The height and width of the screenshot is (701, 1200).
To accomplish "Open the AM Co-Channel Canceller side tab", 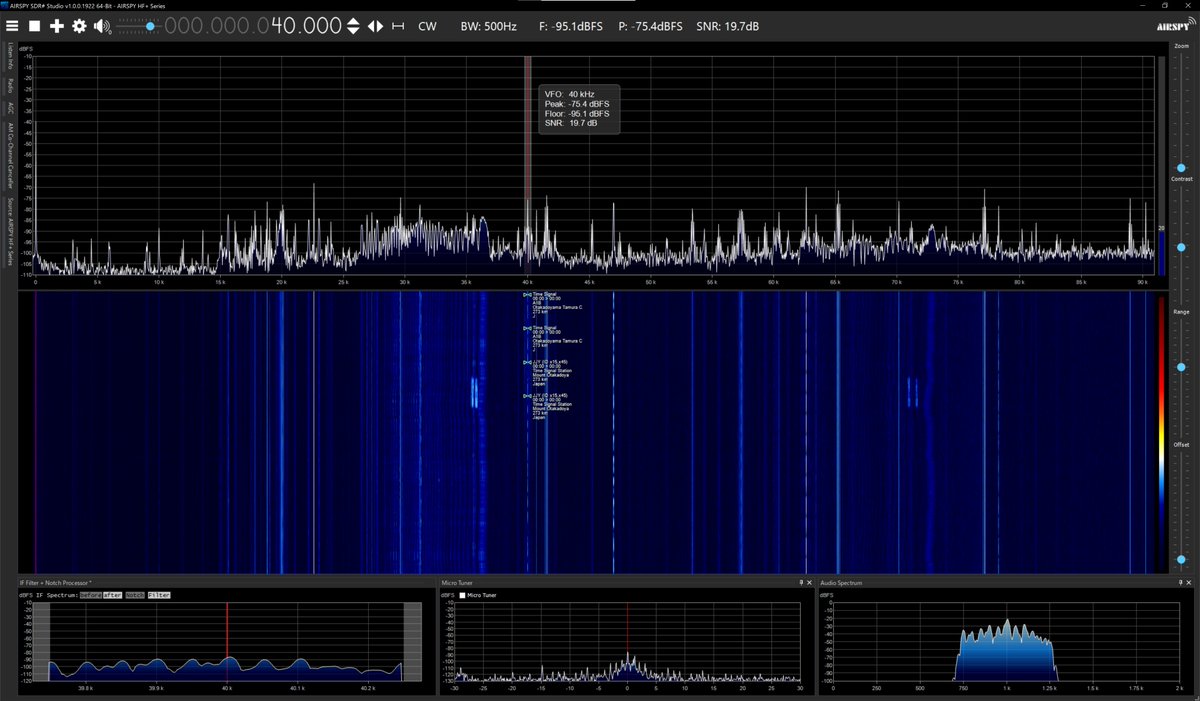I will (x=10, y=155).
